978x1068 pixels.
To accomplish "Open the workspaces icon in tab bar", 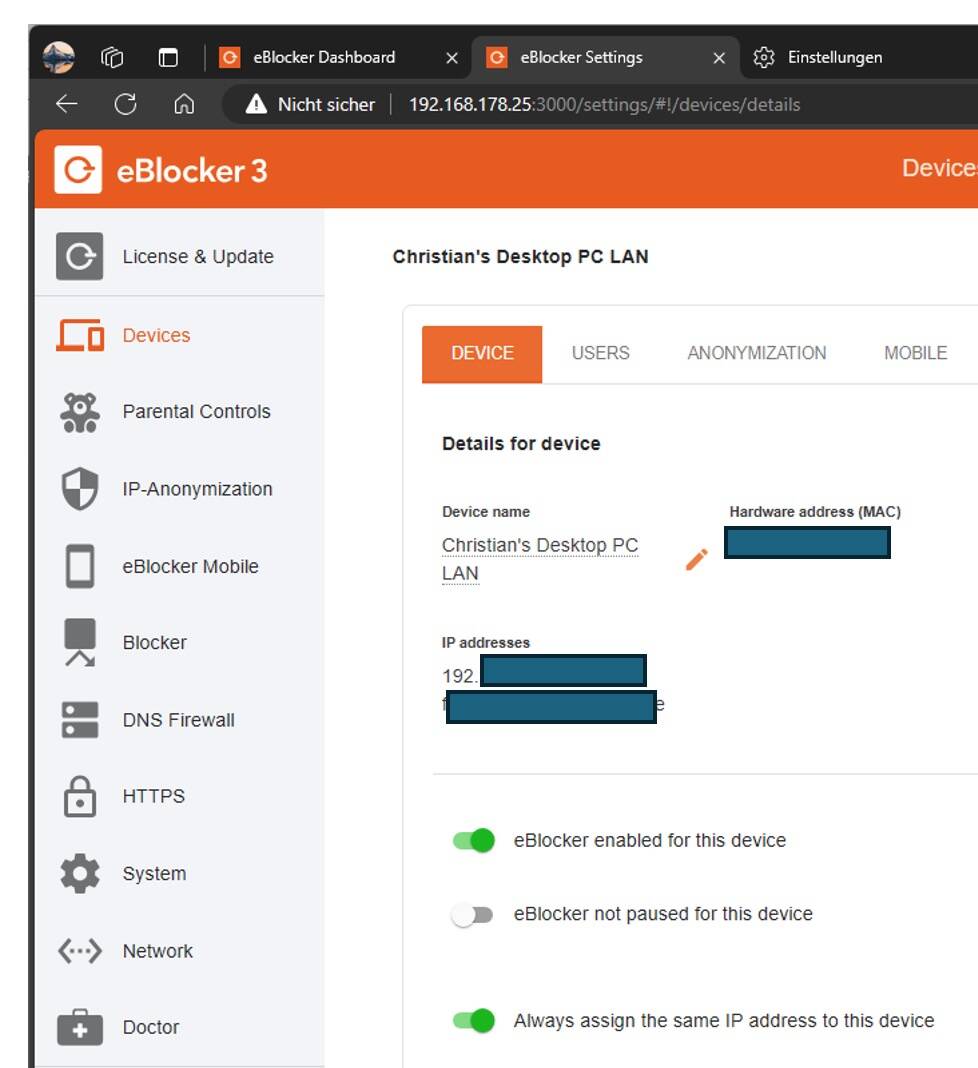I will pos(112,57).
